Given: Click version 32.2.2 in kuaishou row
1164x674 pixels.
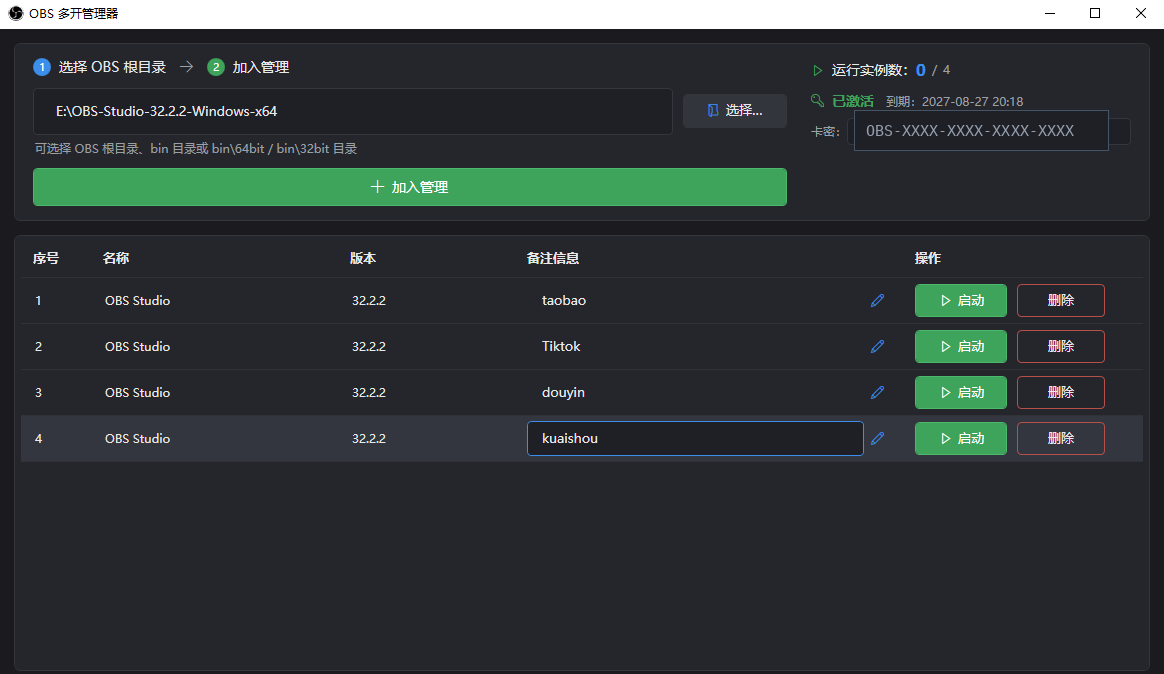Looking at the screenshot, I should [x=369, y=439].
